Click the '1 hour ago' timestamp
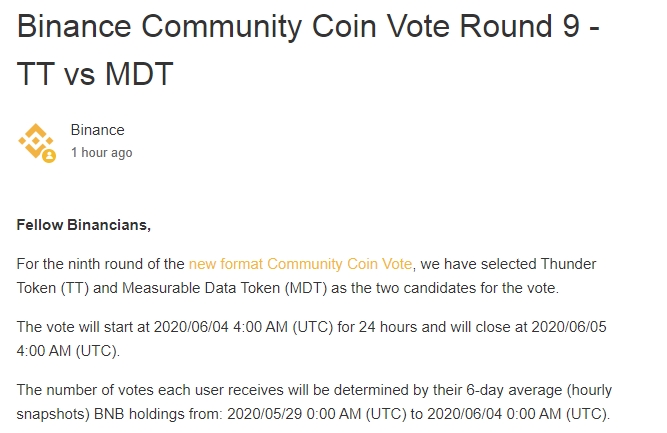Screen dimensions: 667x433 [101, 152]
